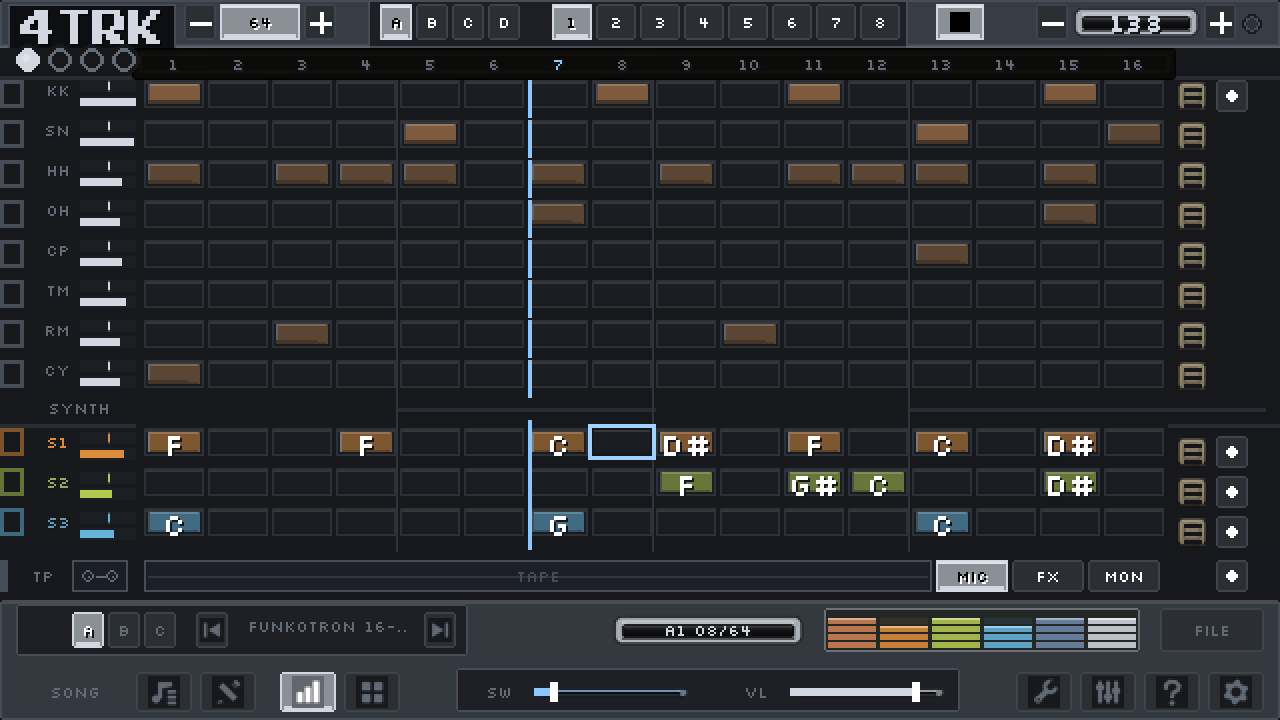Increase the step count above 64
This screenshot has width=1280, height=720.
coord(320,24)
